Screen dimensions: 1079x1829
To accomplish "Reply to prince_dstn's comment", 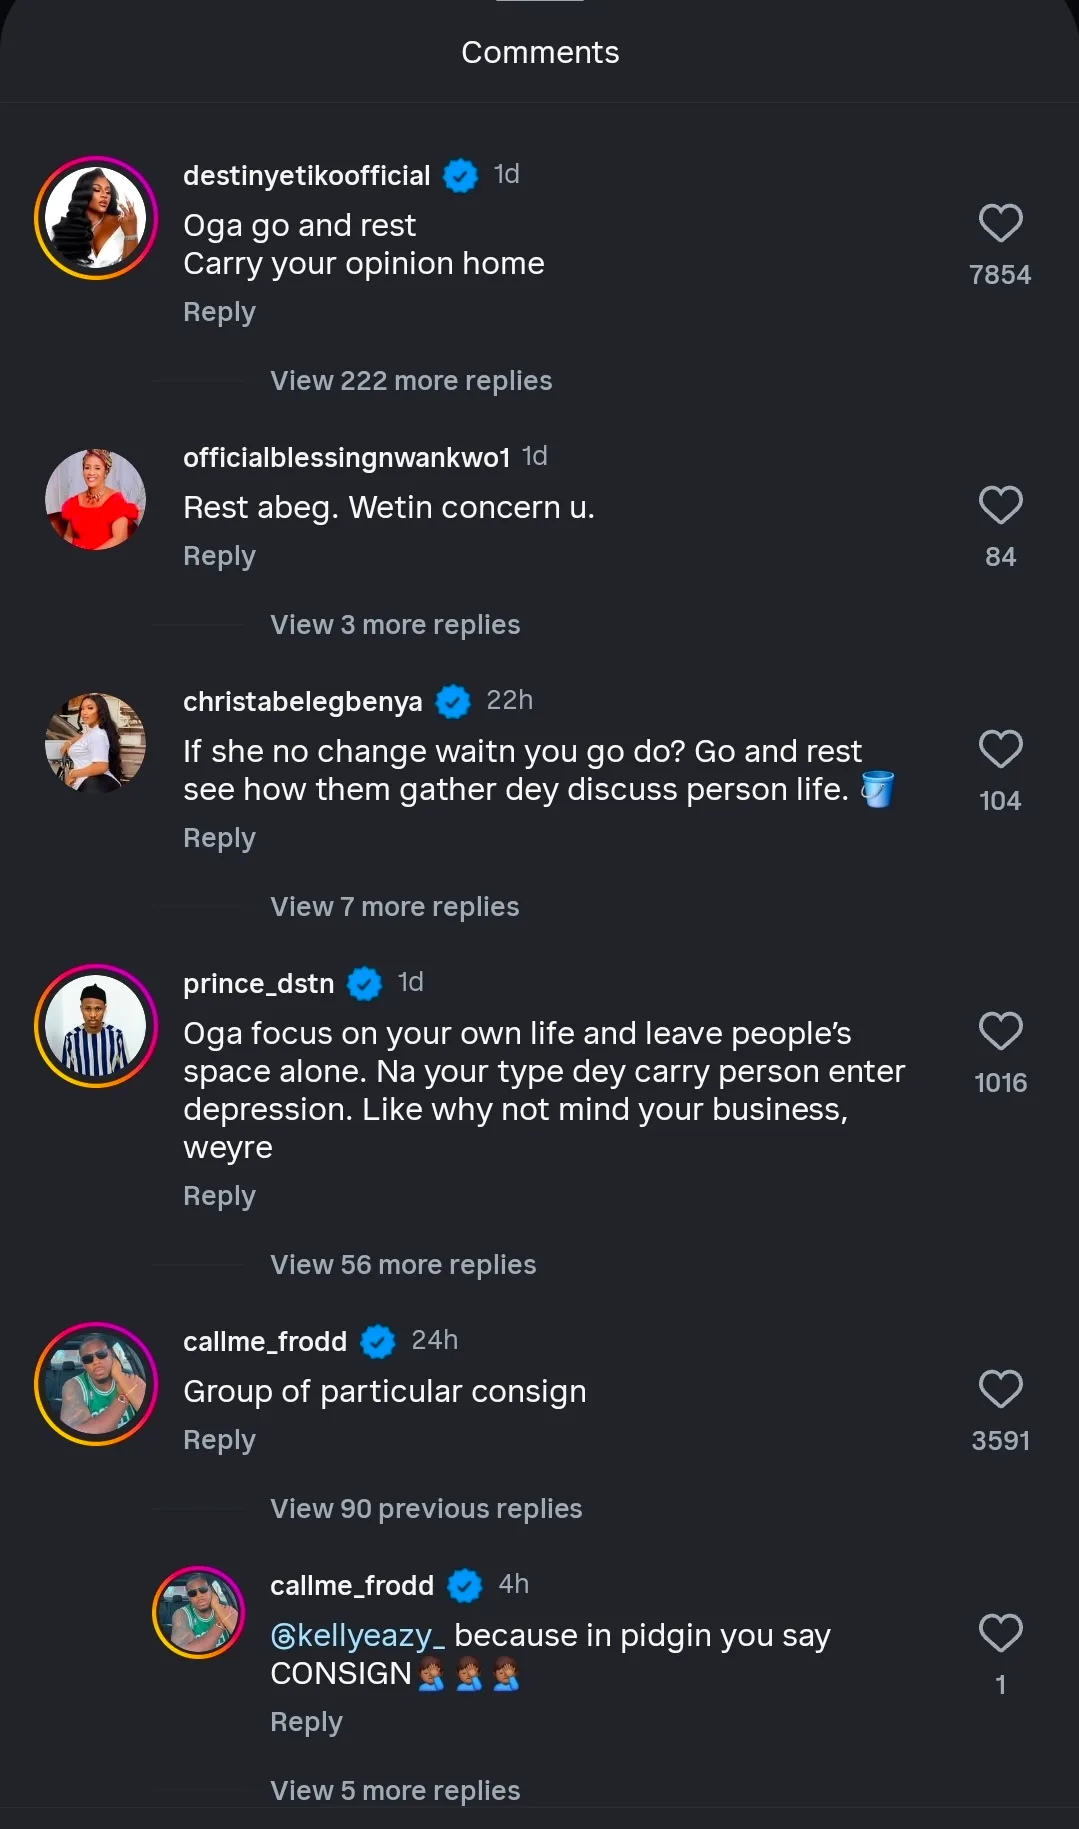I will click(219, 1197).
